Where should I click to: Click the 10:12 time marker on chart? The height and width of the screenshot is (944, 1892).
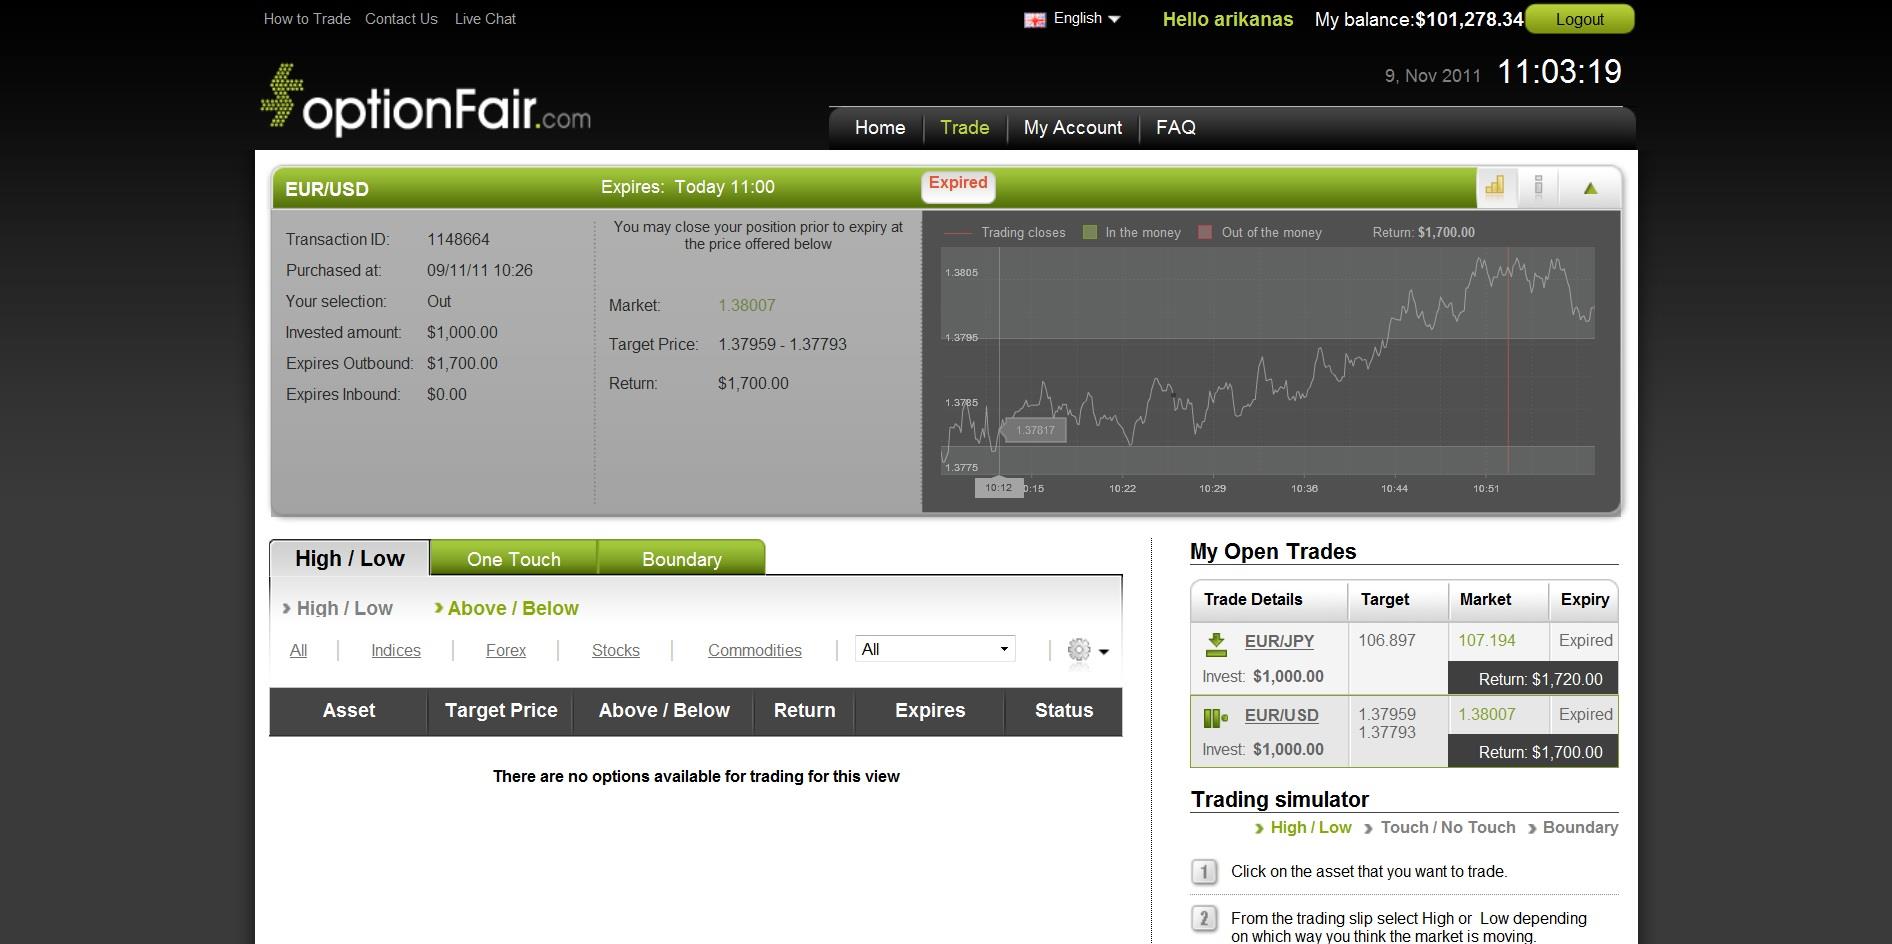click(x=998, y=488)
